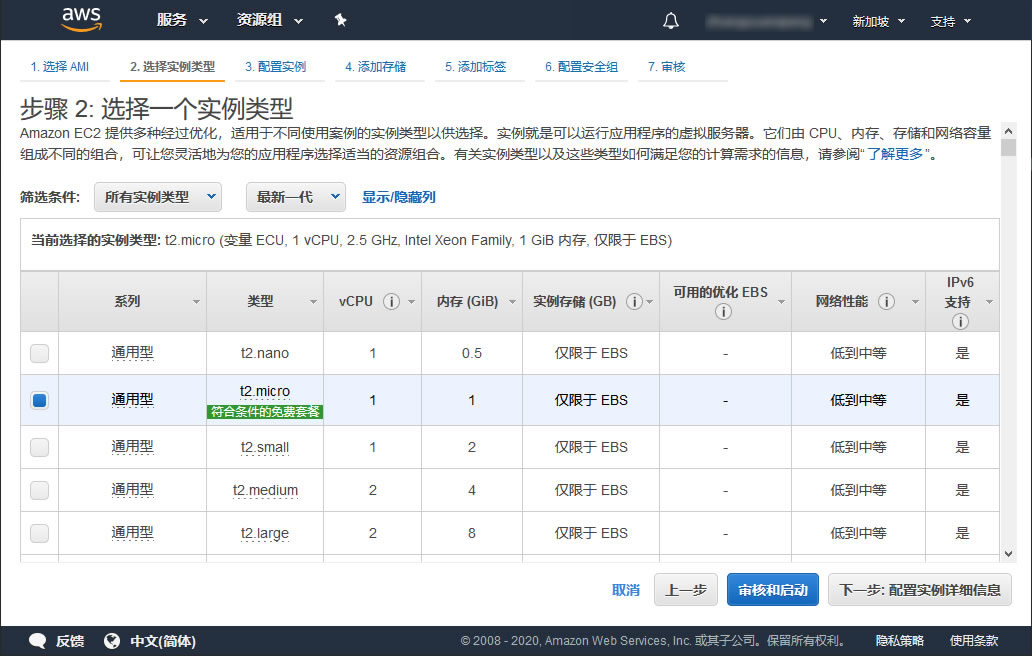Viewport: 1032px width, 656px height.
Task: Click the t2.micro type name
Action: (265, 391)
